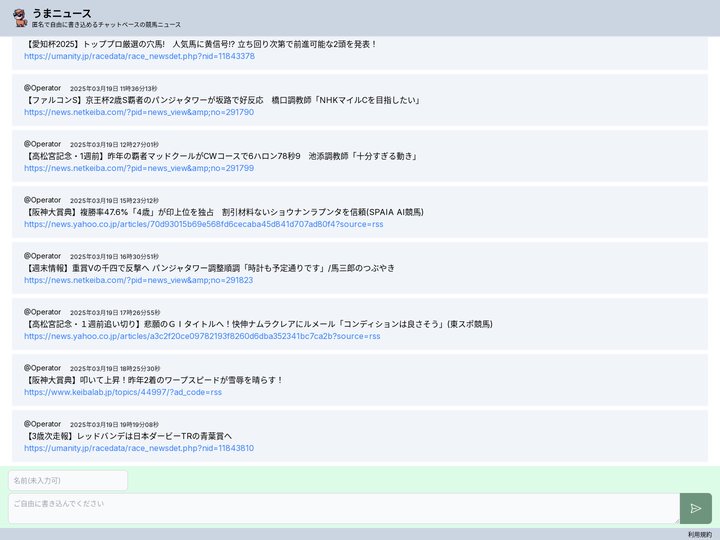Select the 高松宮記念・1週前 マッドクール headline
The width and height of the screenshot is (720, 540).
click(221, 156)
